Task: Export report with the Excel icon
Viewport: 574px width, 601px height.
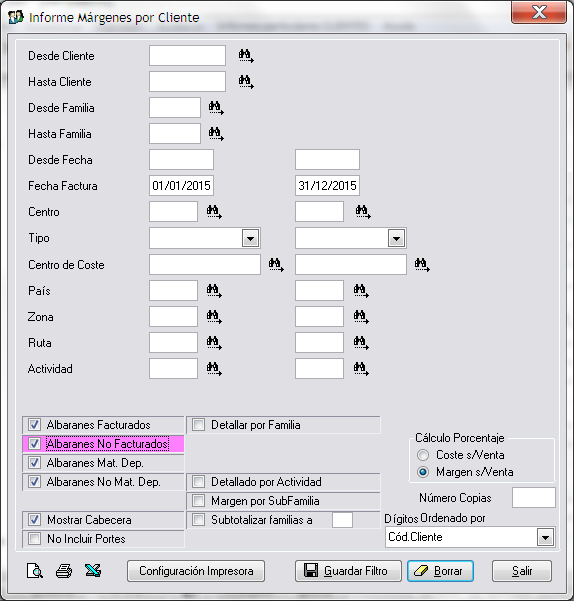Action: [93, 570]
